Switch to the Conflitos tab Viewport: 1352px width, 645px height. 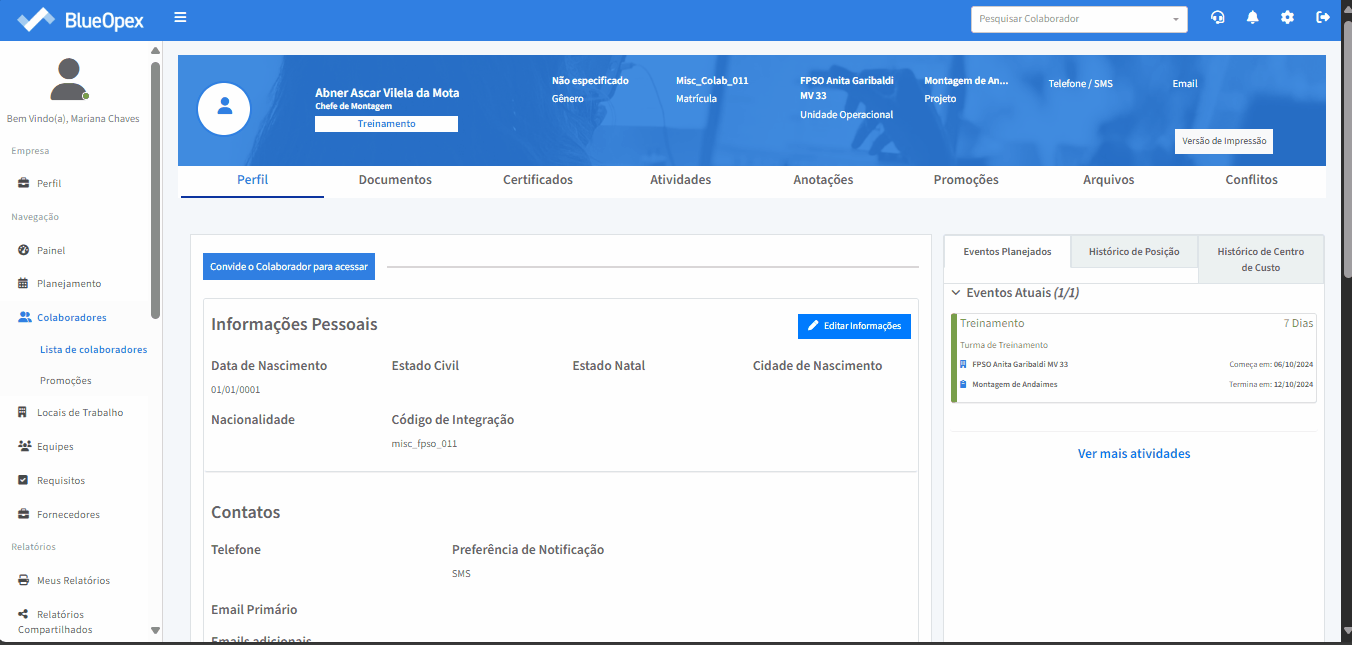[1252, 180]
